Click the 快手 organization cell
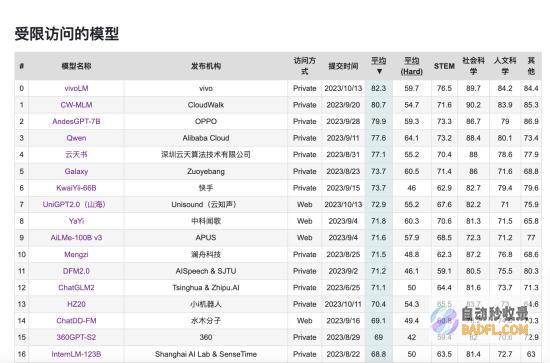The image size is (550, 363). click(x=206, y=188)
